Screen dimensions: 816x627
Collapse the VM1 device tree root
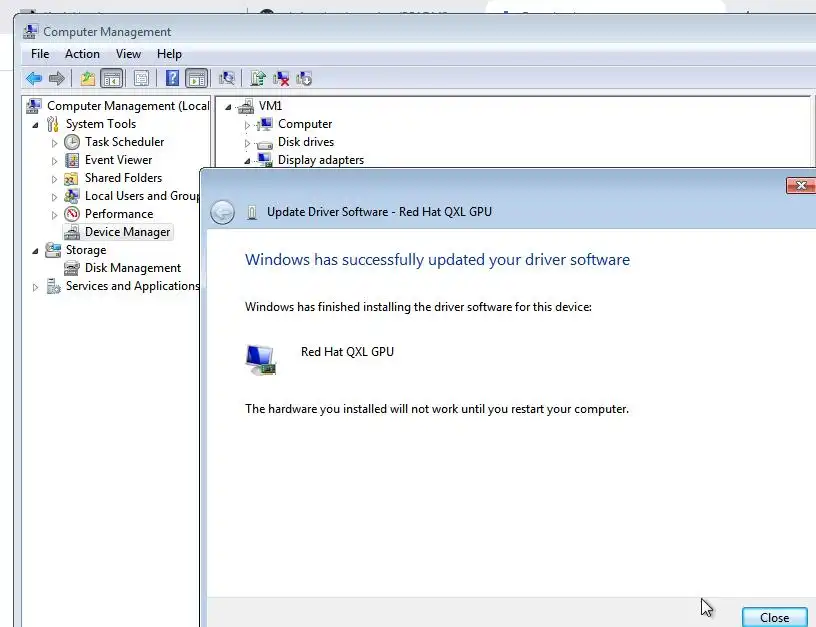tap(228, 107)
